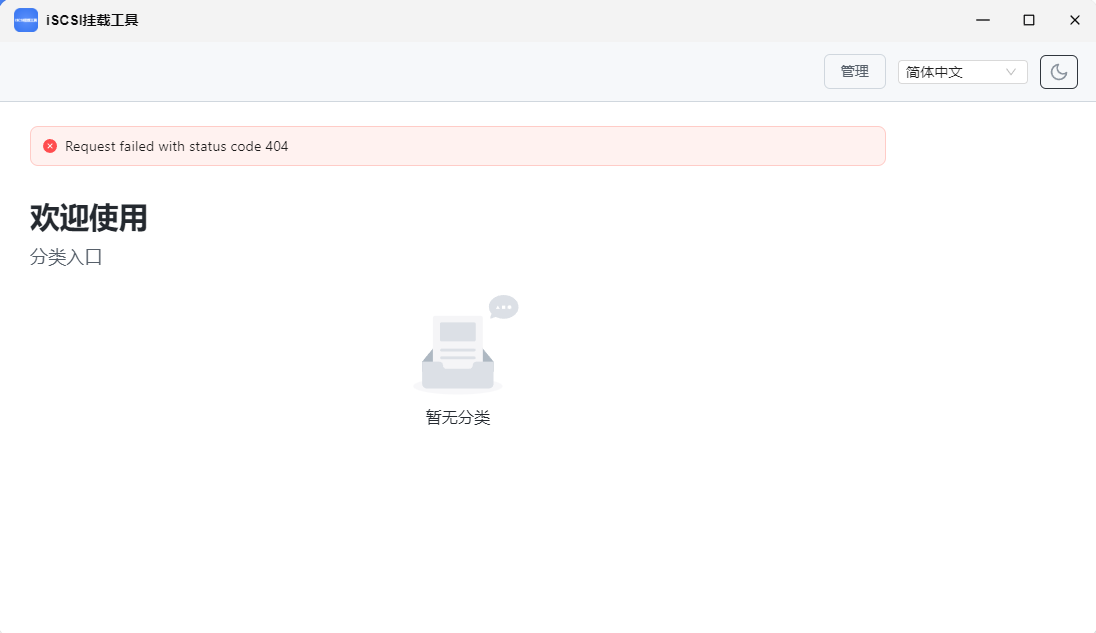Screen dimensions: 1096x633
Task: Maximize the iSCSI挂载工具 window
Action: point(1029,20)
